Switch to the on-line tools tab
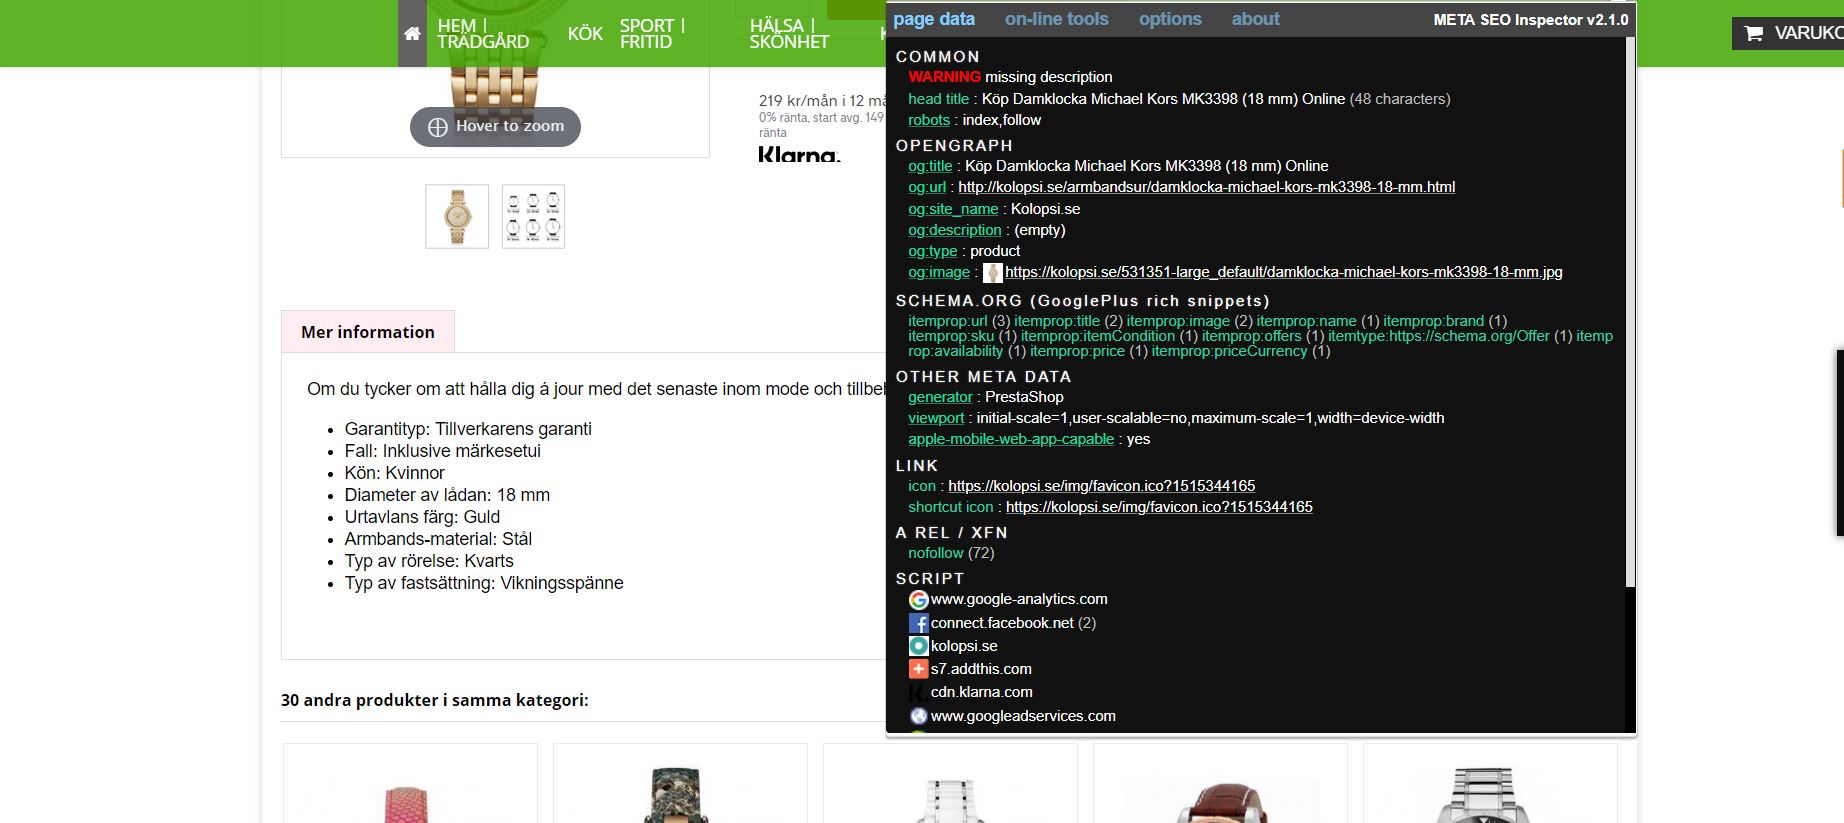 [1056, 19]
